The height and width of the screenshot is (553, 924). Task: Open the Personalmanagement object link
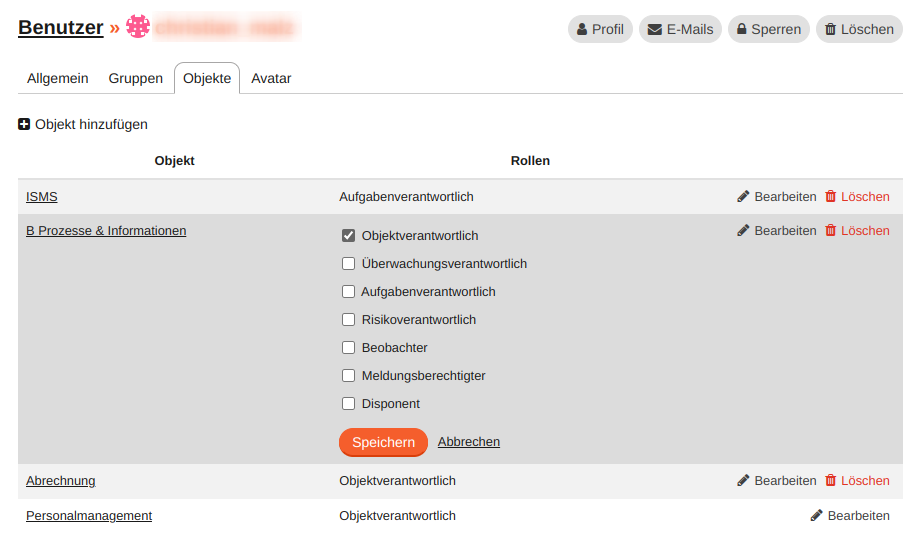click(89, 516)
